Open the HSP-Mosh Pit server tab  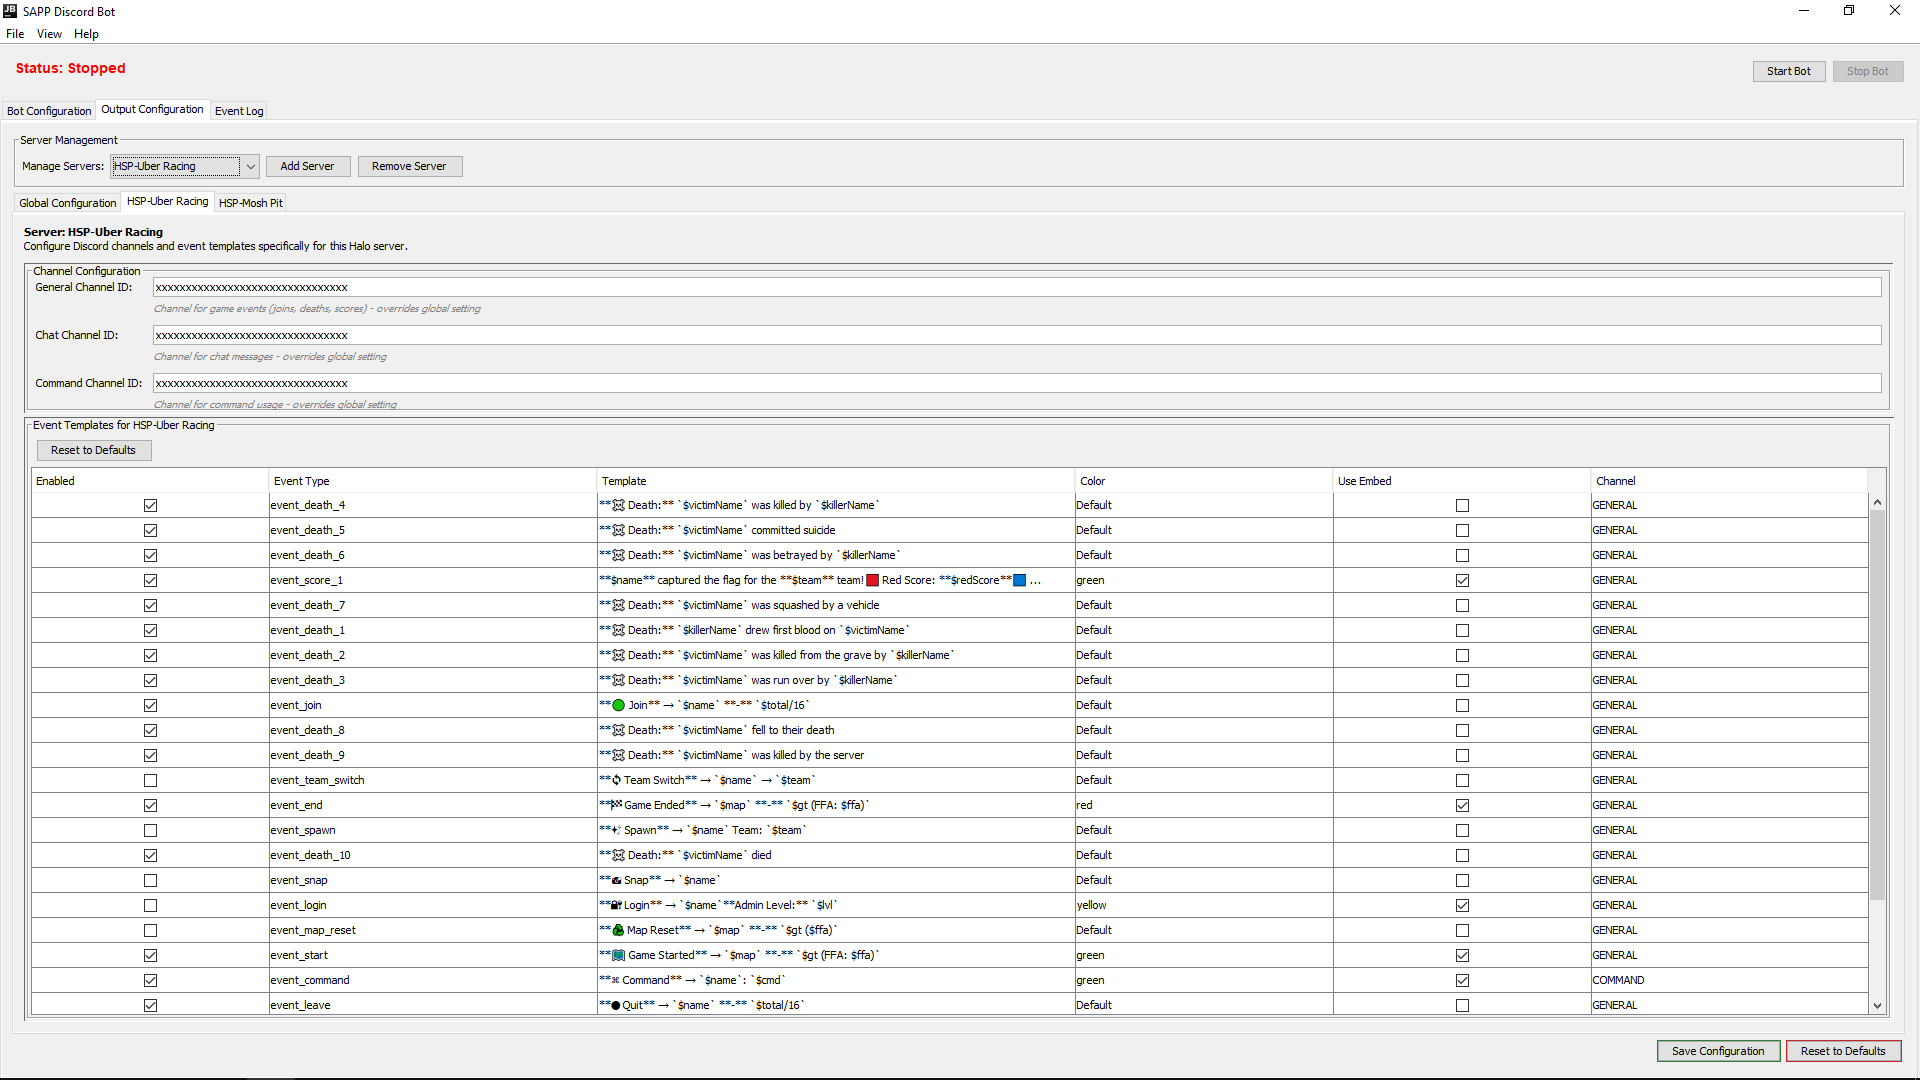coord(250,203)
